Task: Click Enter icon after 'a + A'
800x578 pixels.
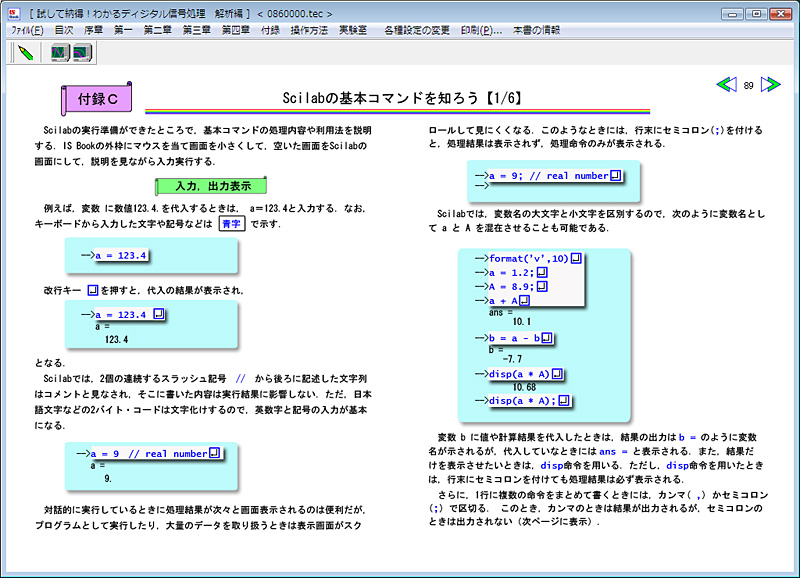Action: (x=524, y=300)
